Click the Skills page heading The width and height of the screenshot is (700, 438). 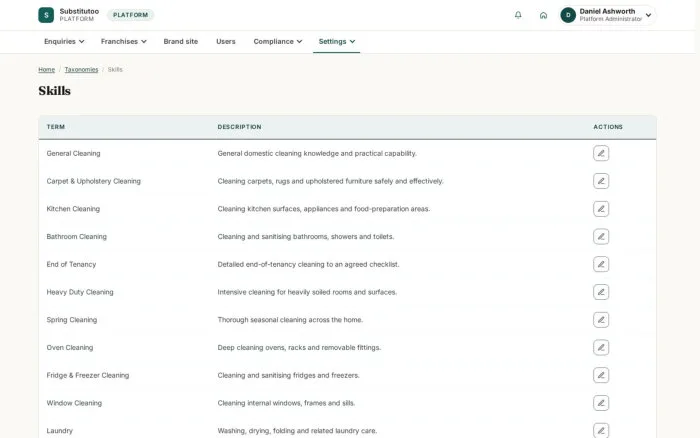54,91
